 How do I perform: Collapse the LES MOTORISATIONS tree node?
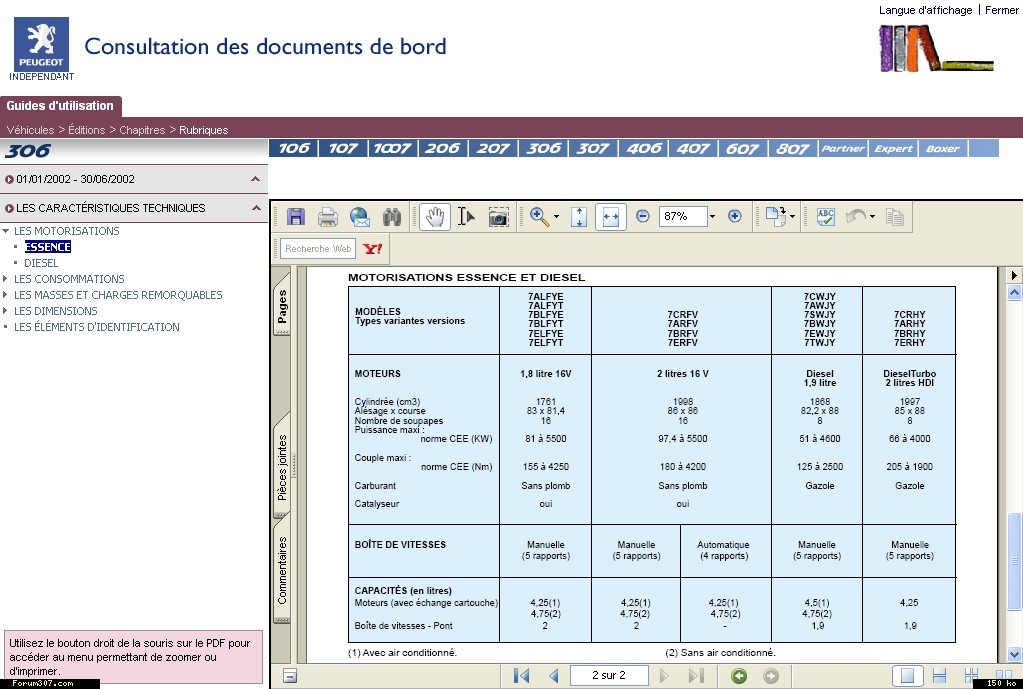pyautogui.click(x=6, y=231)
